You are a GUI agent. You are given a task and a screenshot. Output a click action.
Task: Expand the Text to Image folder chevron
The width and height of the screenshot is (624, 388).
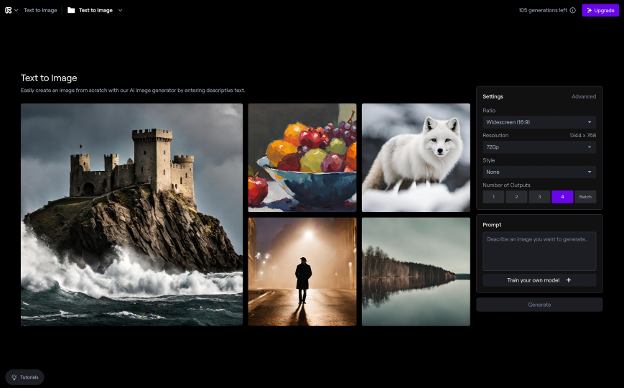pyautogui.click(x=120, y=10)
